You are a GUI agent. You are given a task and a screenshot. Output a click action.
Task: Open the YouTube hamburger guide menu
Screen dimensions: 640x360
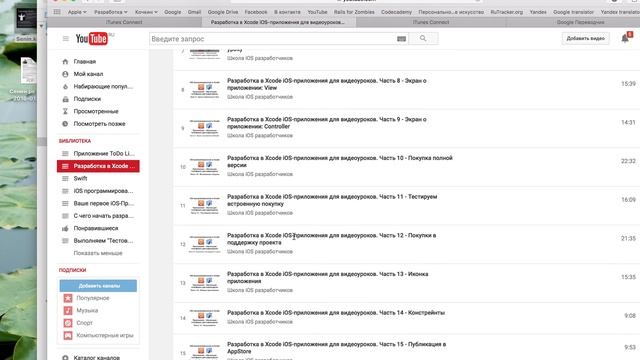(65, 39)
